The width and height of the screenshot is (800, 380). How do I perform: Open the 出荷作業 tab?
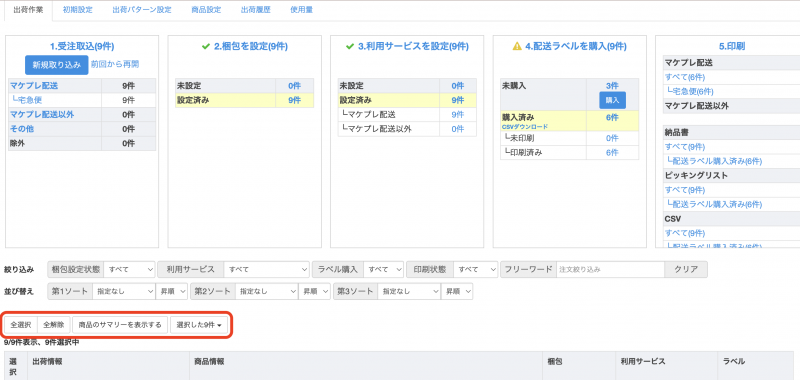(x=28, y=10)
